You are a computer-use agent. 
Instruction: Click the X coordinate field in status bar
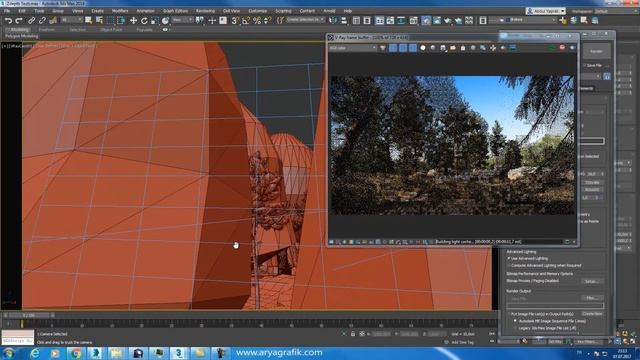pos(382,334)
